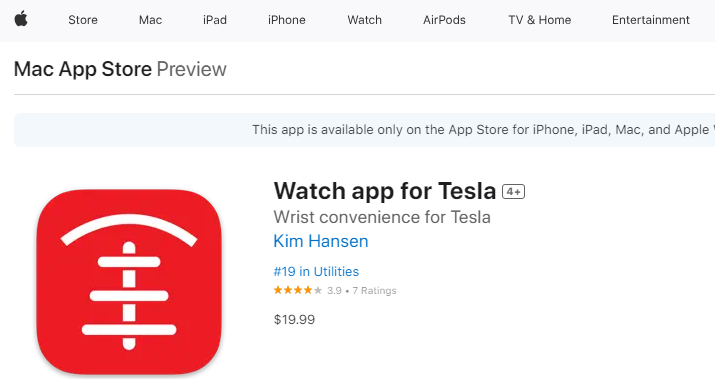Click the Watch app for Tesla title
The height and width of the screenshot is (379, 715).
(384, 191)
